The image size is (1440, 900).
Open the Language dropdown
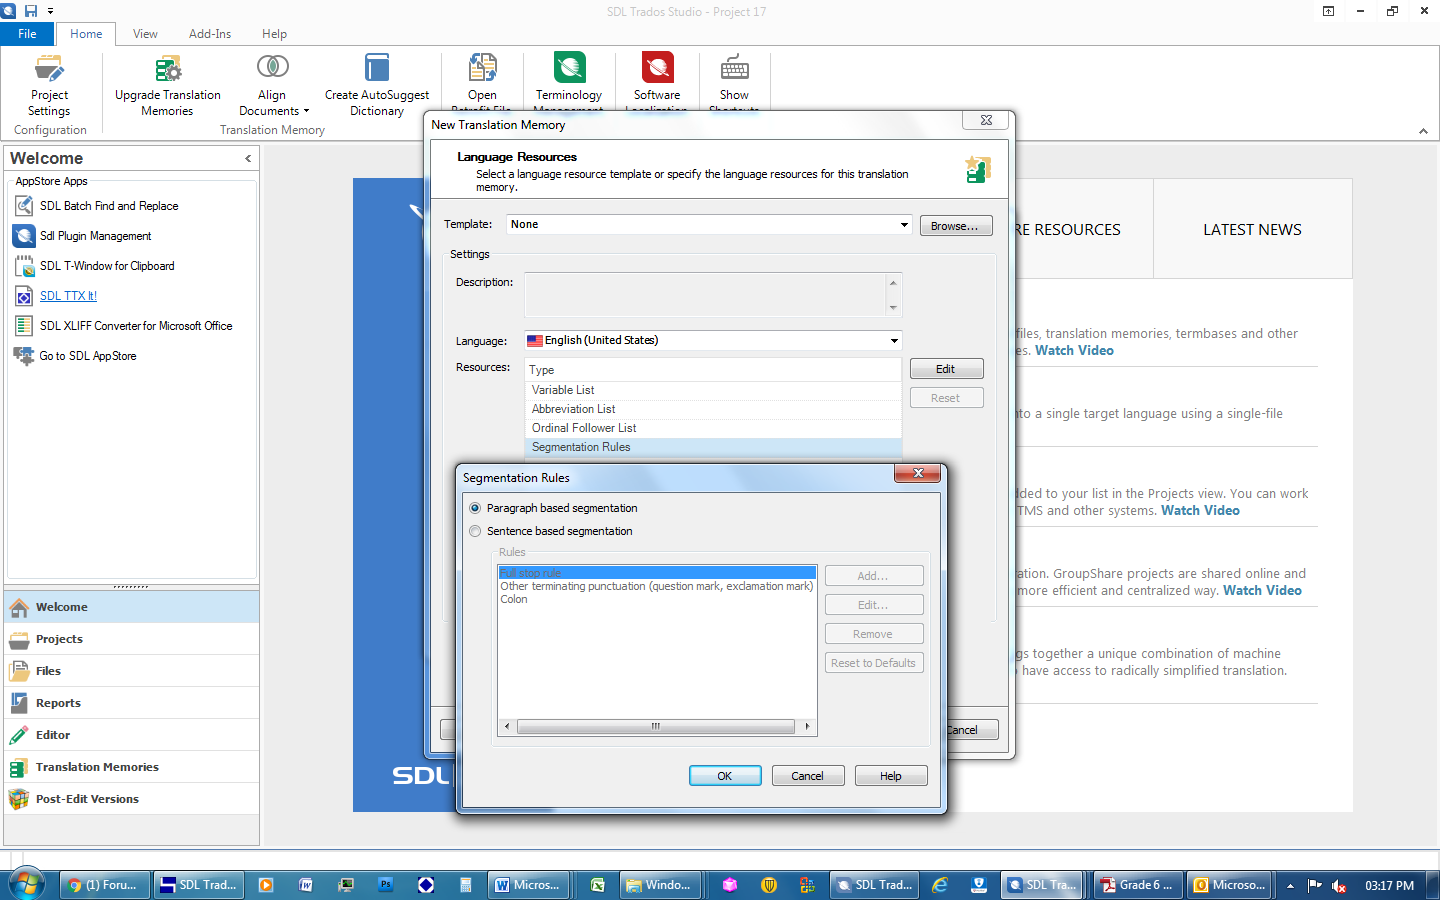[894, 341]
